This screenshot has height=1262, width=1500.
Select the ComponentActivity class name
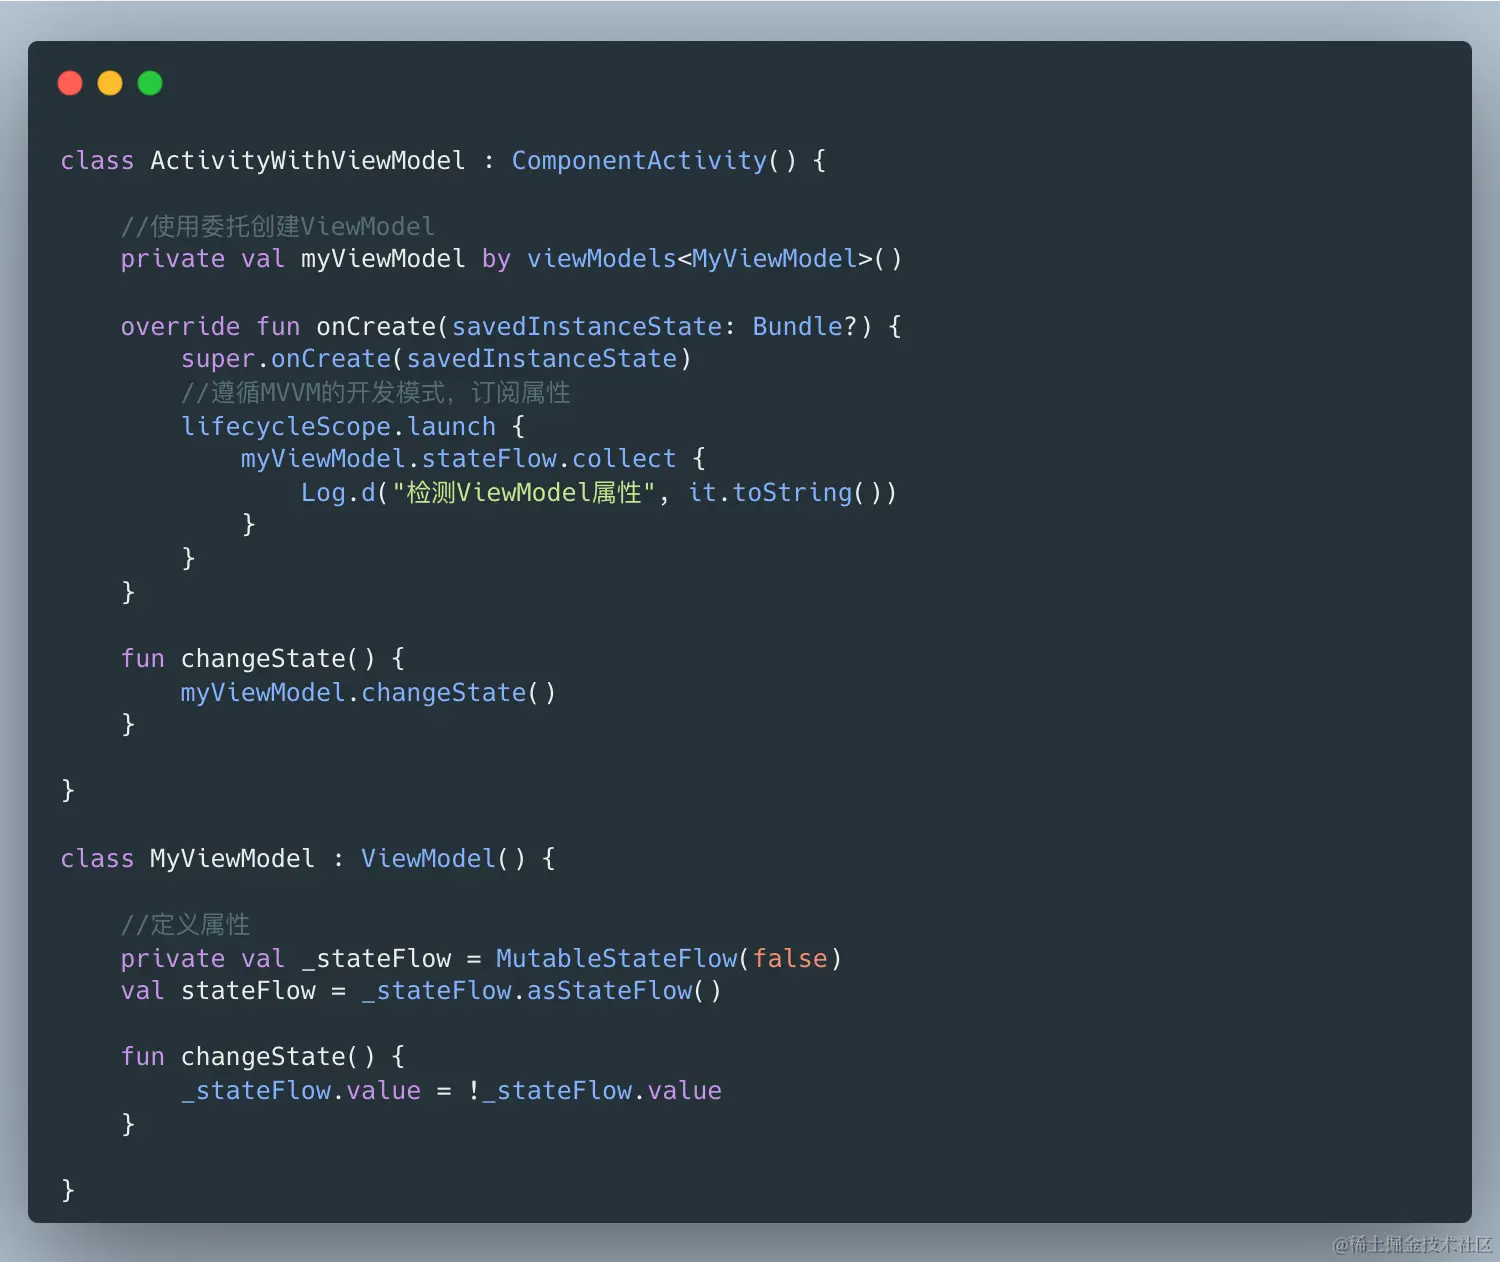click(639, 160)
